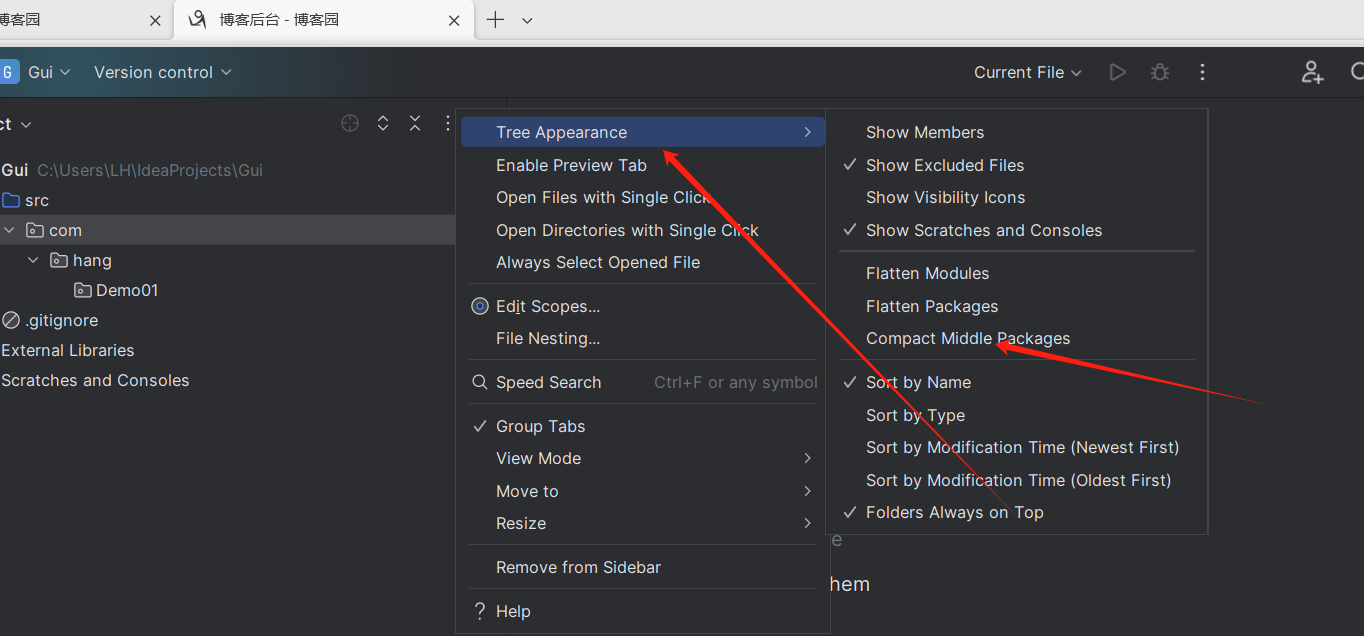The image size is (1364, 636).
Task: Click the Add Collaborator person icon
Action: pyautogui.click(x=1312, y=72)
